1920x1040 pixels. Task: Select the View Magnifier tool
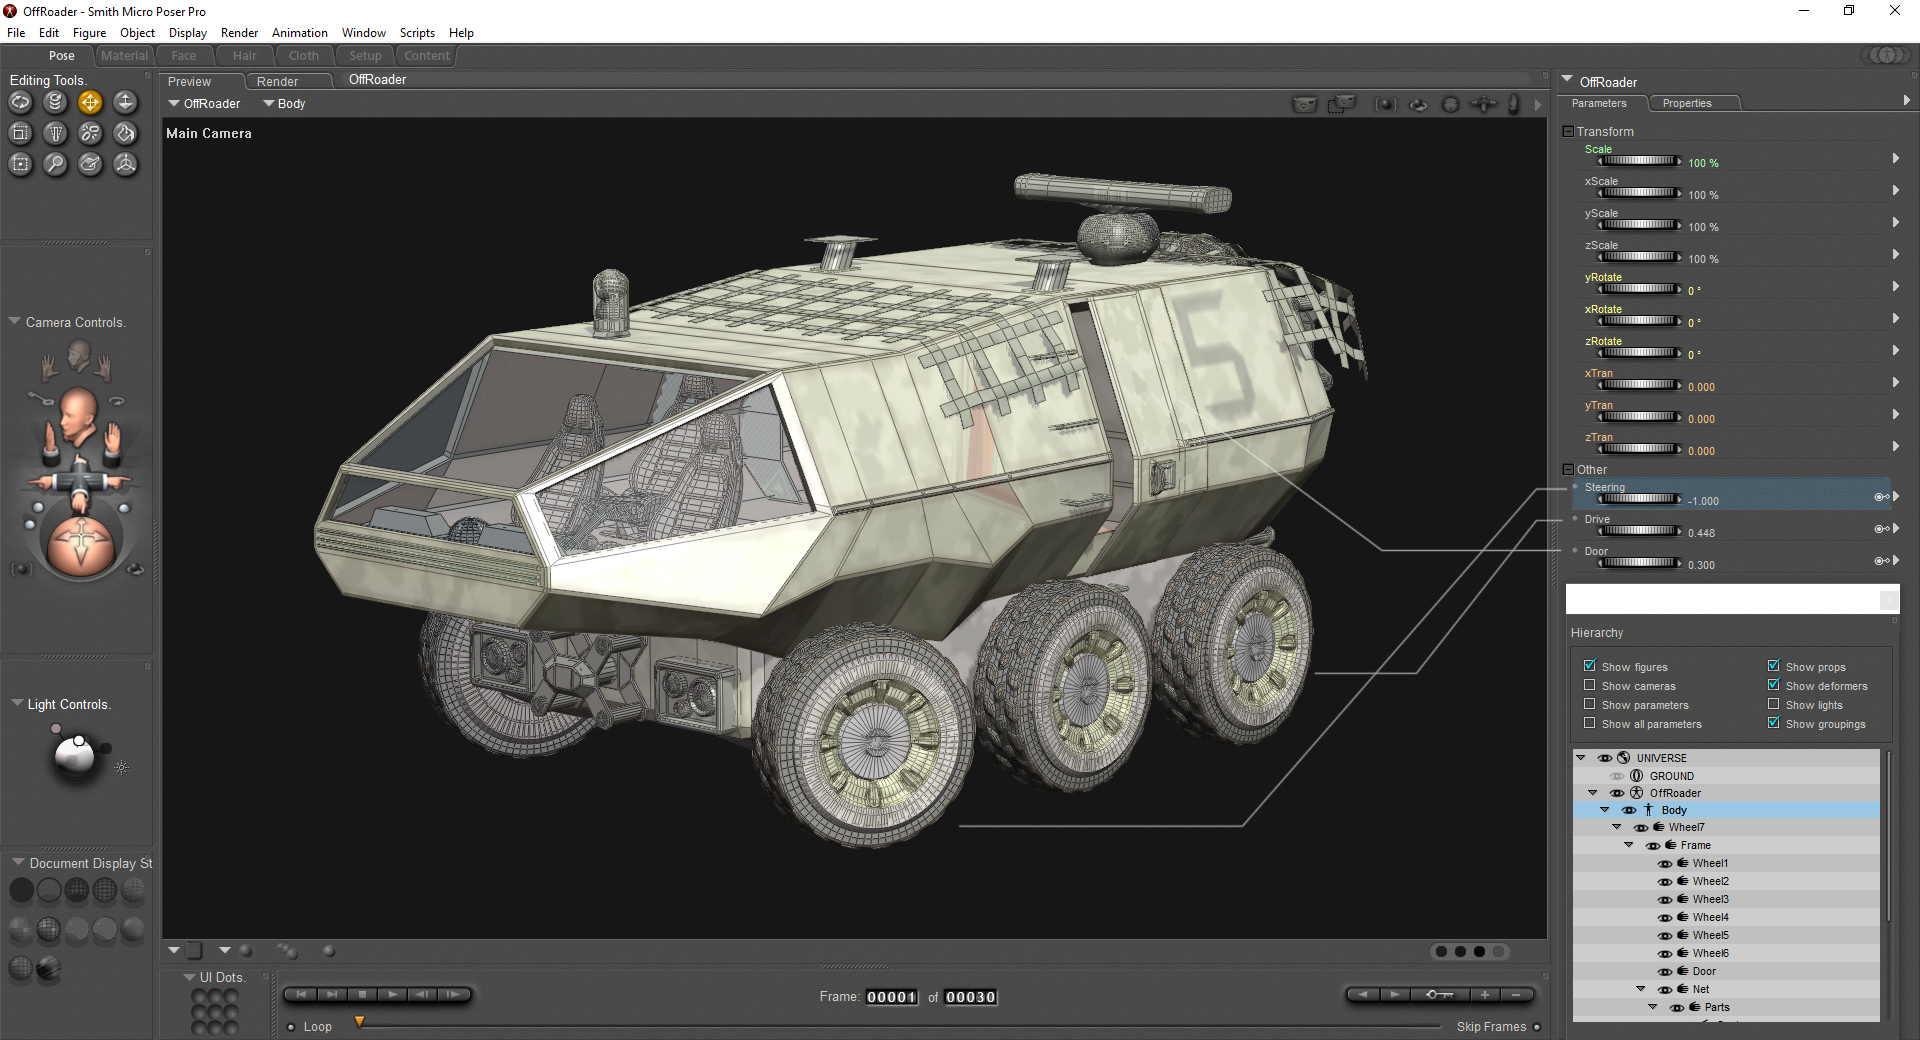[x=55, y=164]
